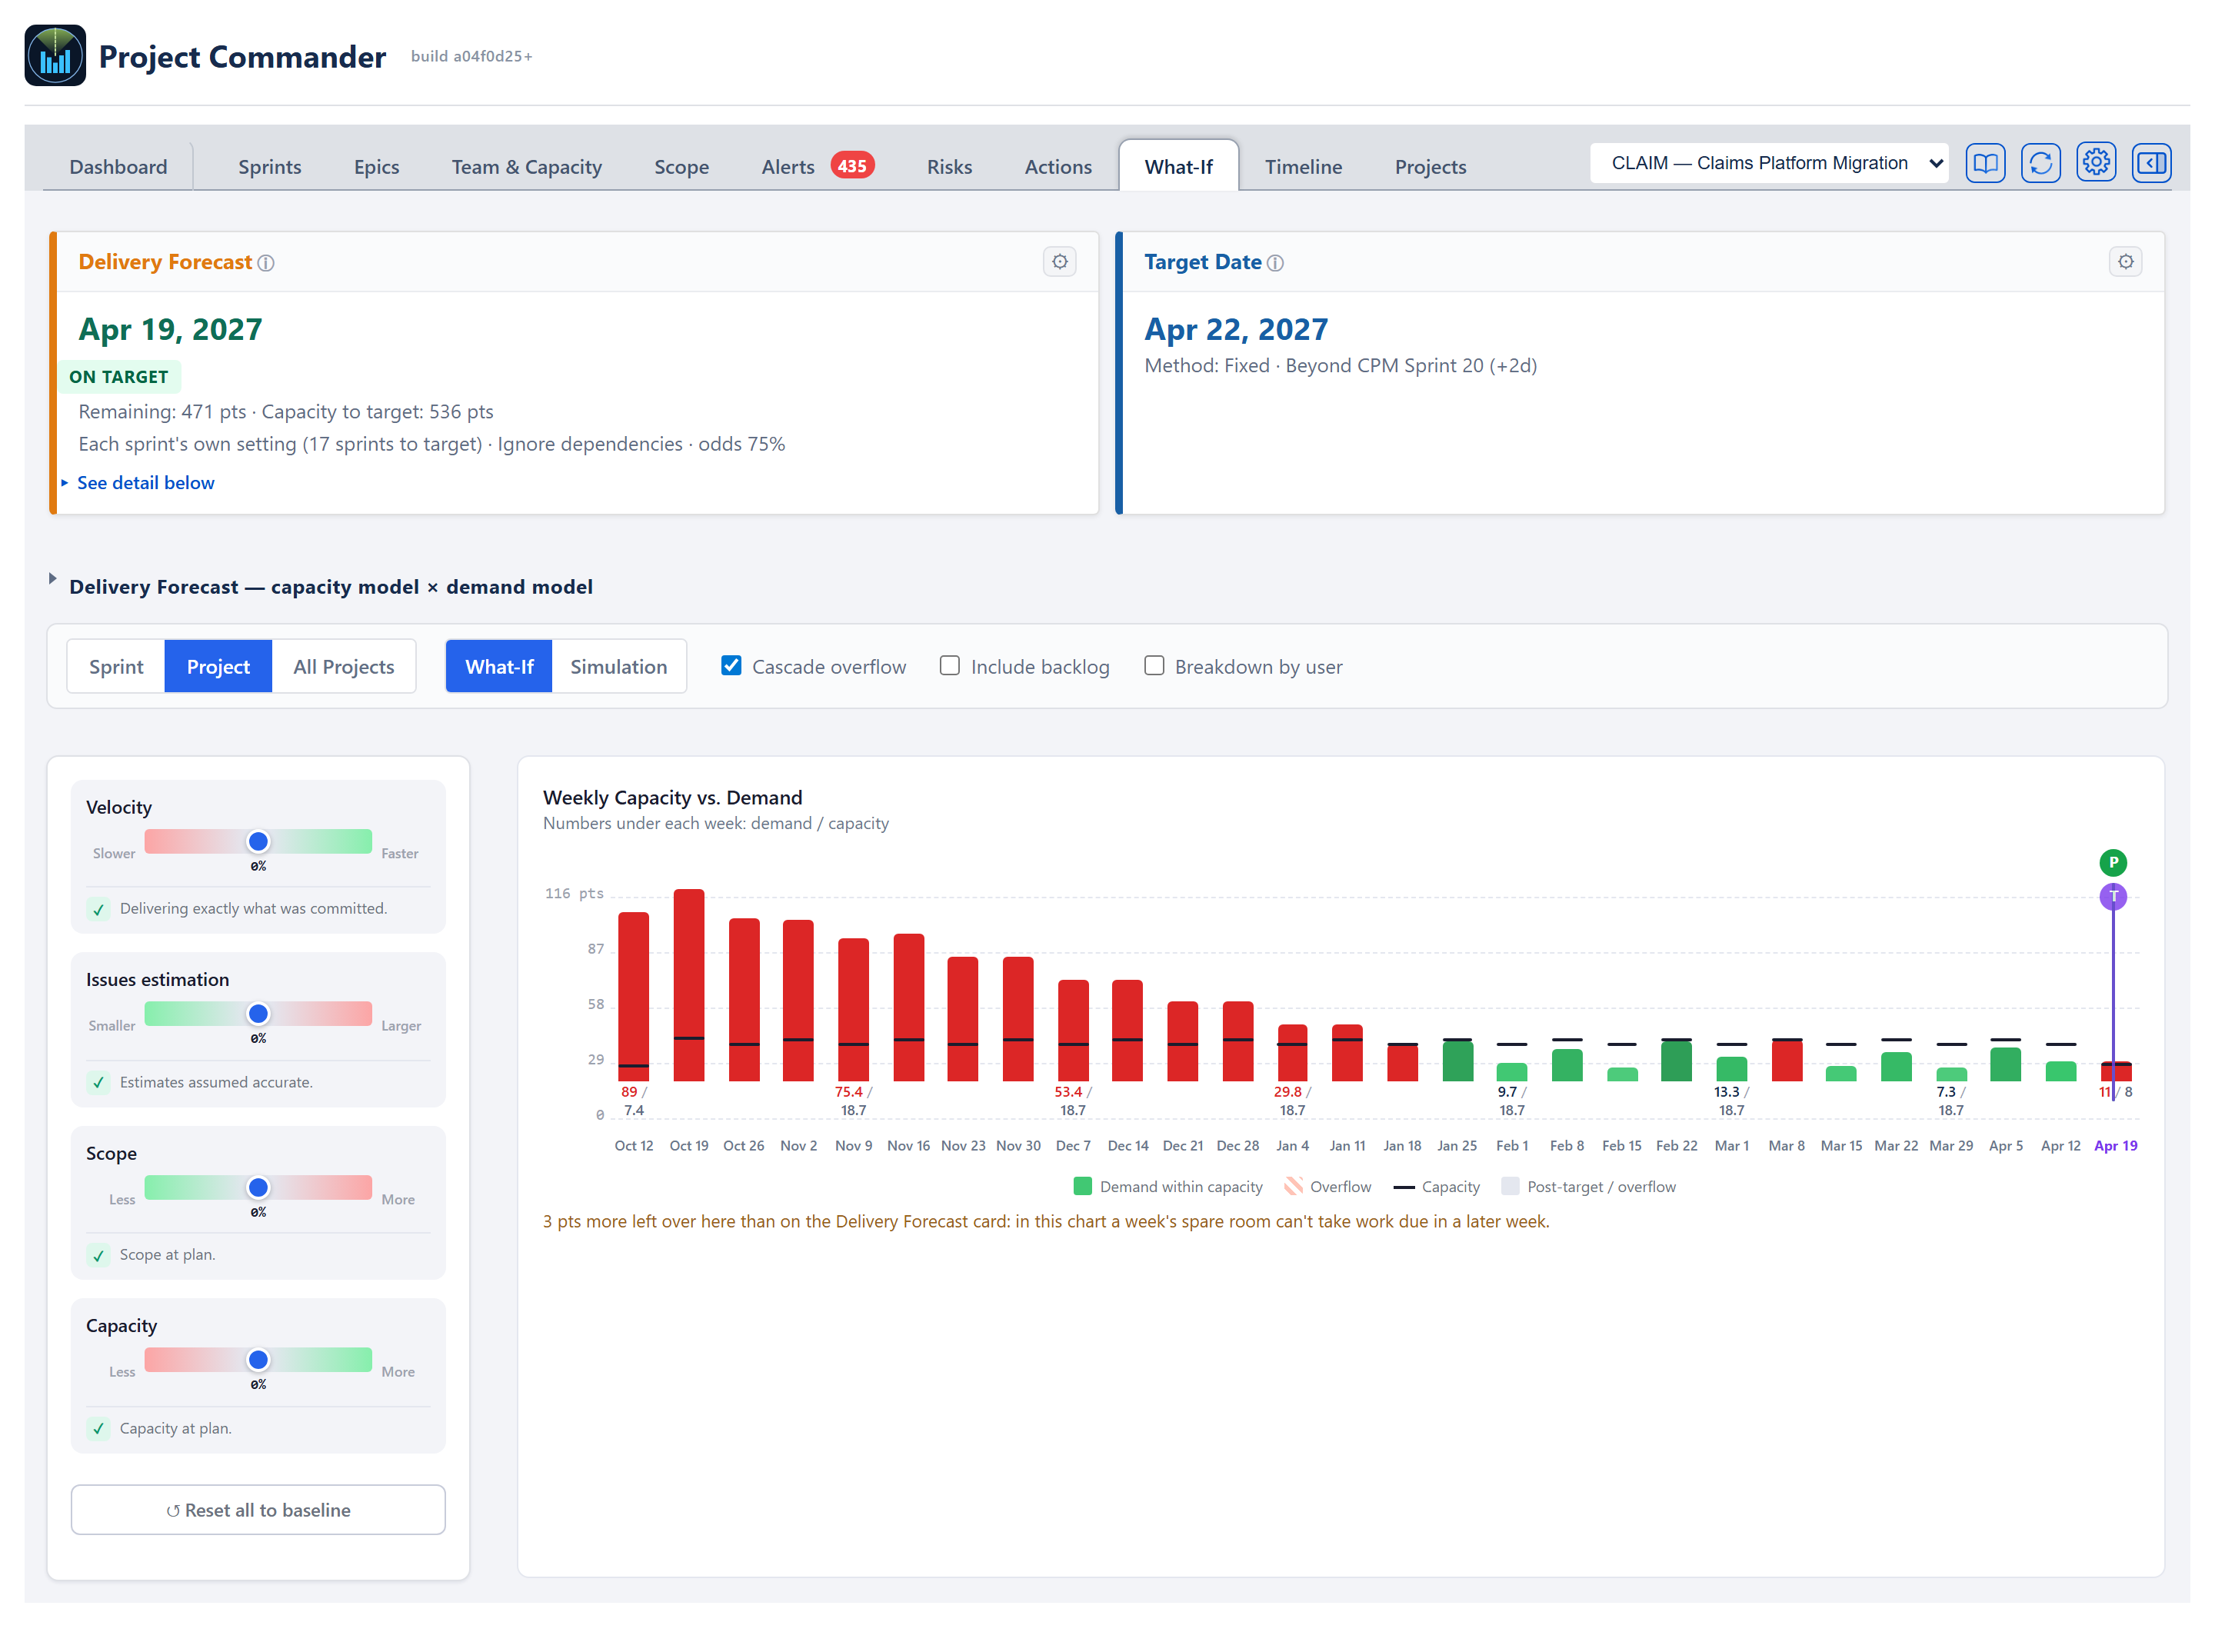Select the Sprint scope toggle

click(116, 667)
